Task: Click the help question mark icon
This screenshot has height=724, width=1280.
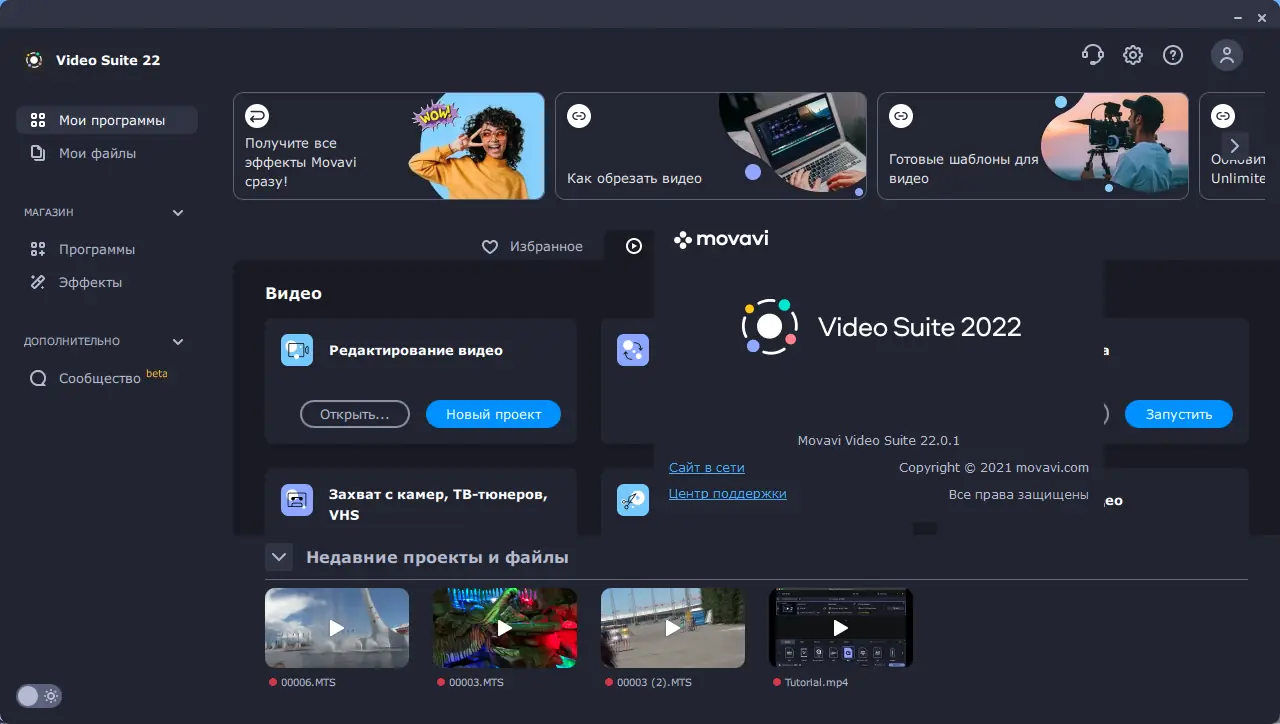Action: (x=1172, y=55)
